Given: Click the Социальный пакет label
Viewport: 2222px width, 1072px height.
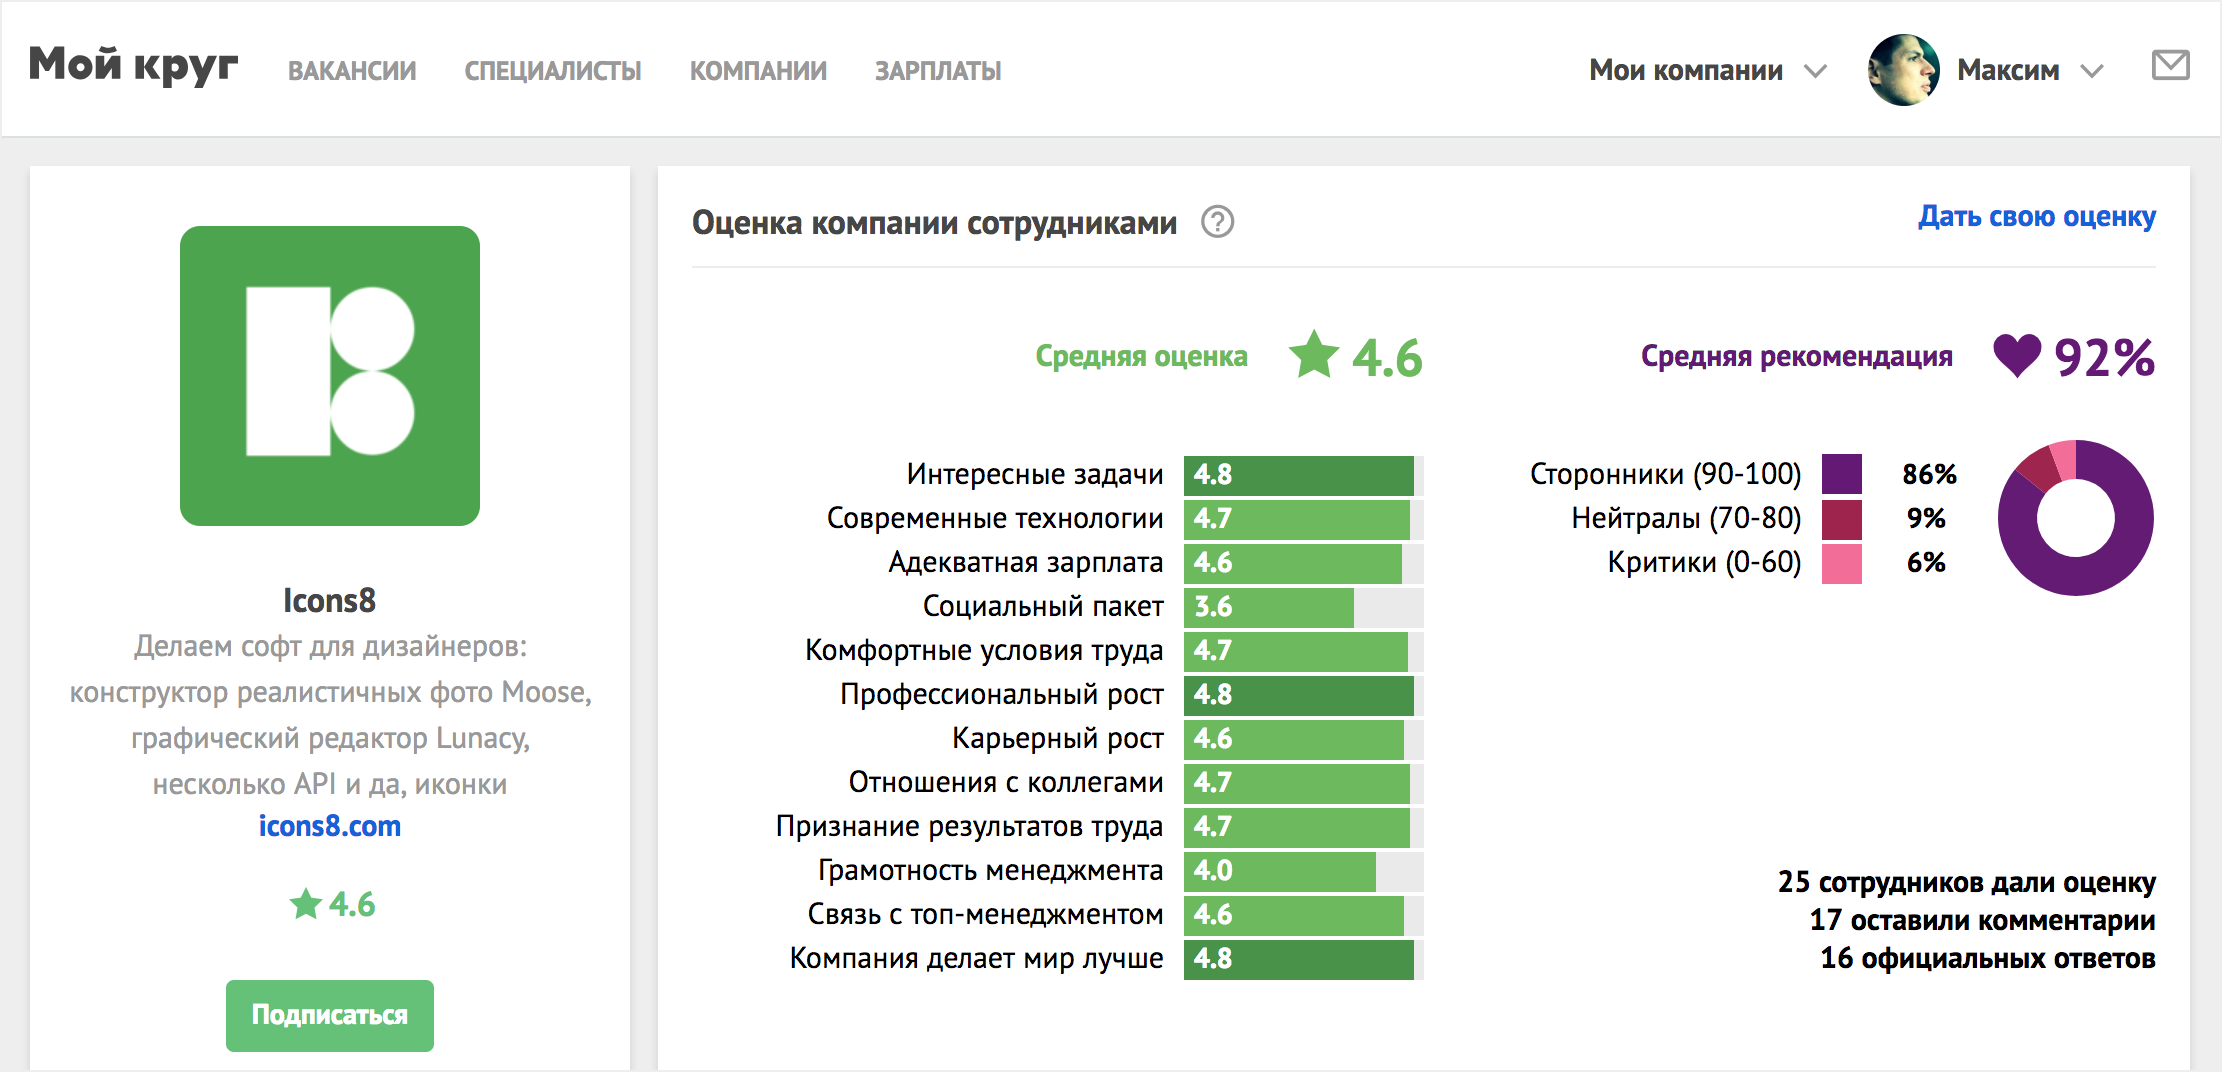Looking at the screenshot, I should coord(1043,606).
